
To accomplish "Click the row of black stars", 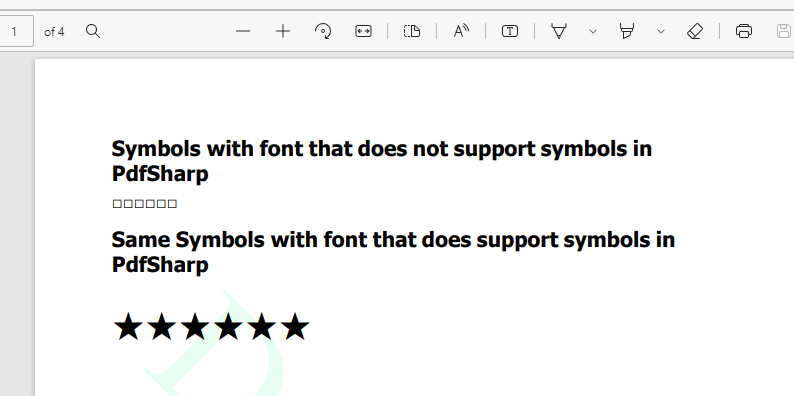I will tap(211, 327).
